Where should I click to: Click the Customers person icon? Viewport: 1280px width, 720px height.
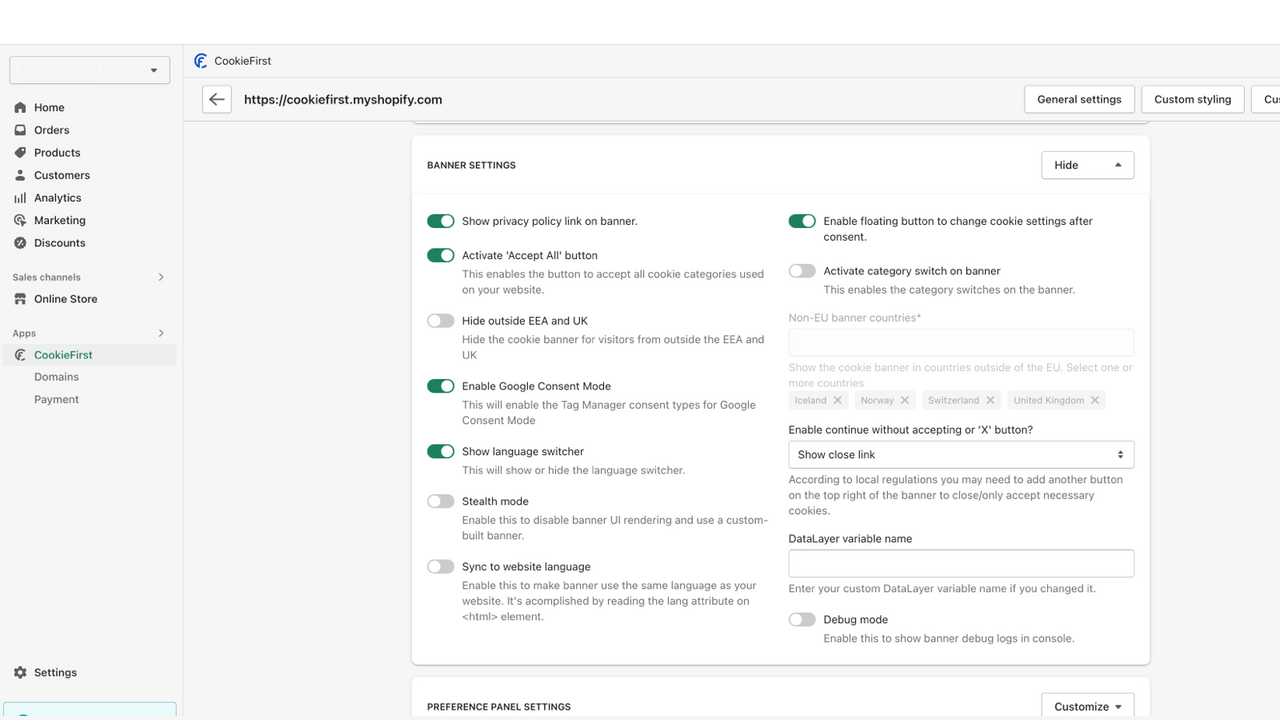(x=20, y=175)
